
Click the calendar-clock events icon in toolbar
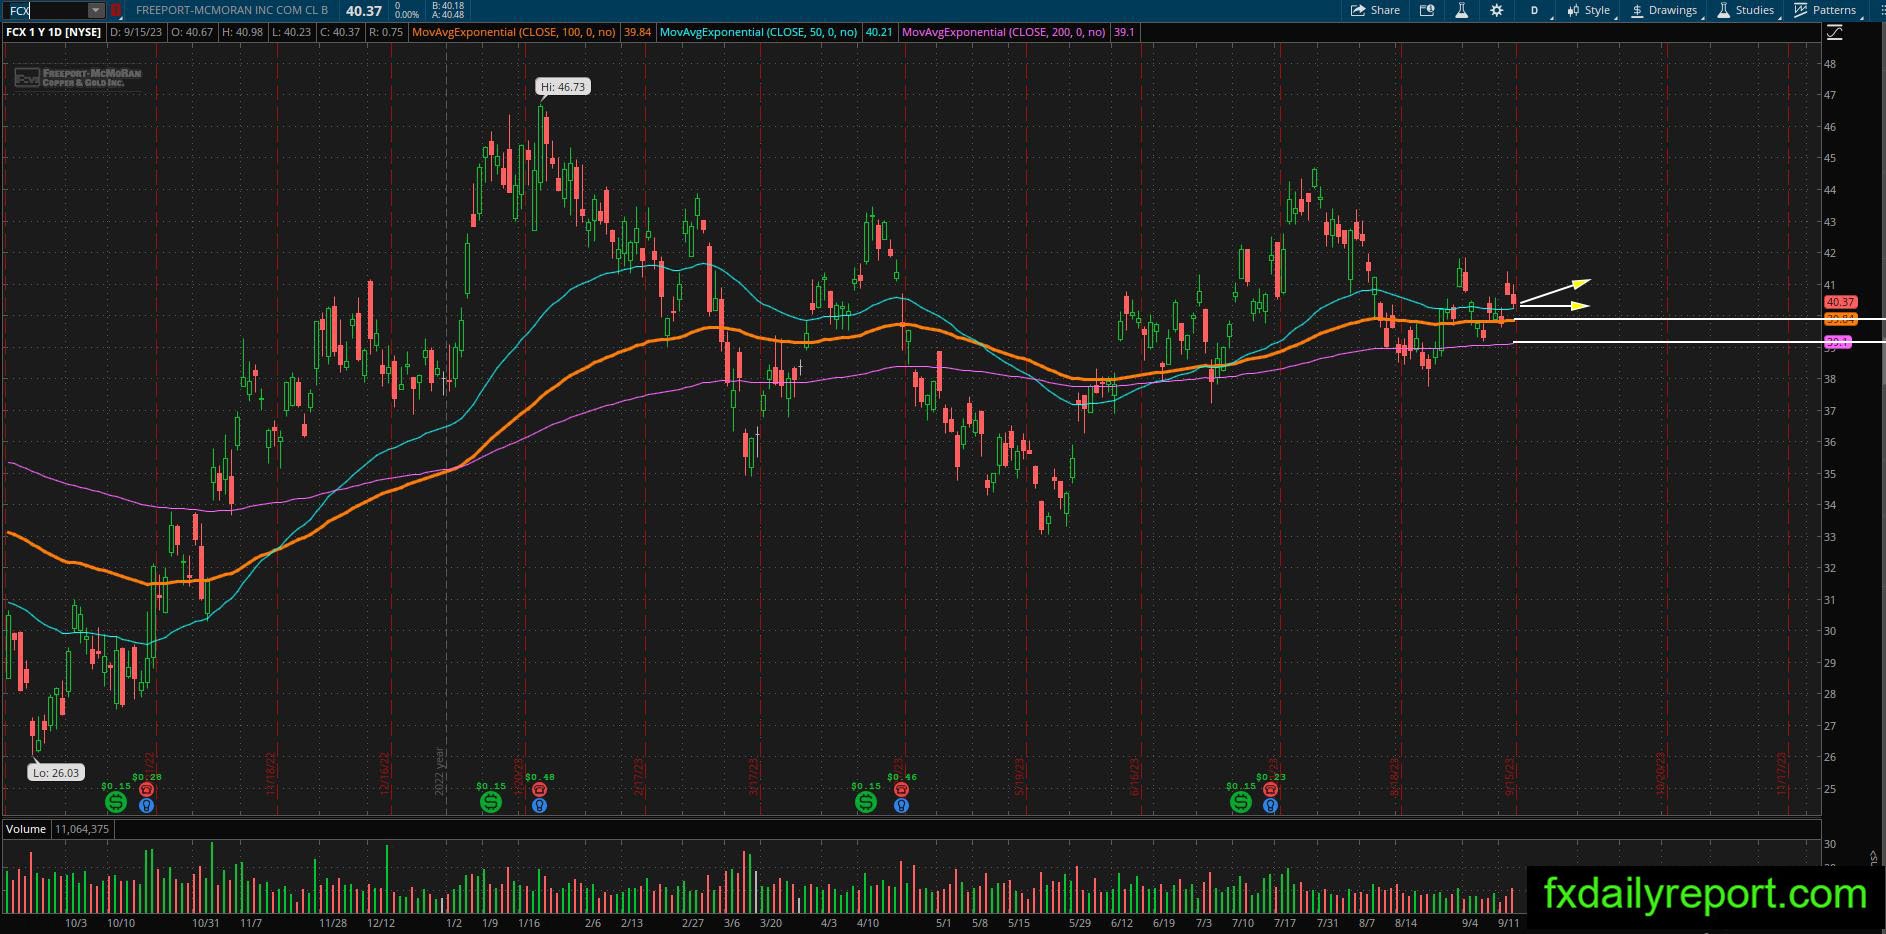pyautogui.click(x=1427, y=10)
